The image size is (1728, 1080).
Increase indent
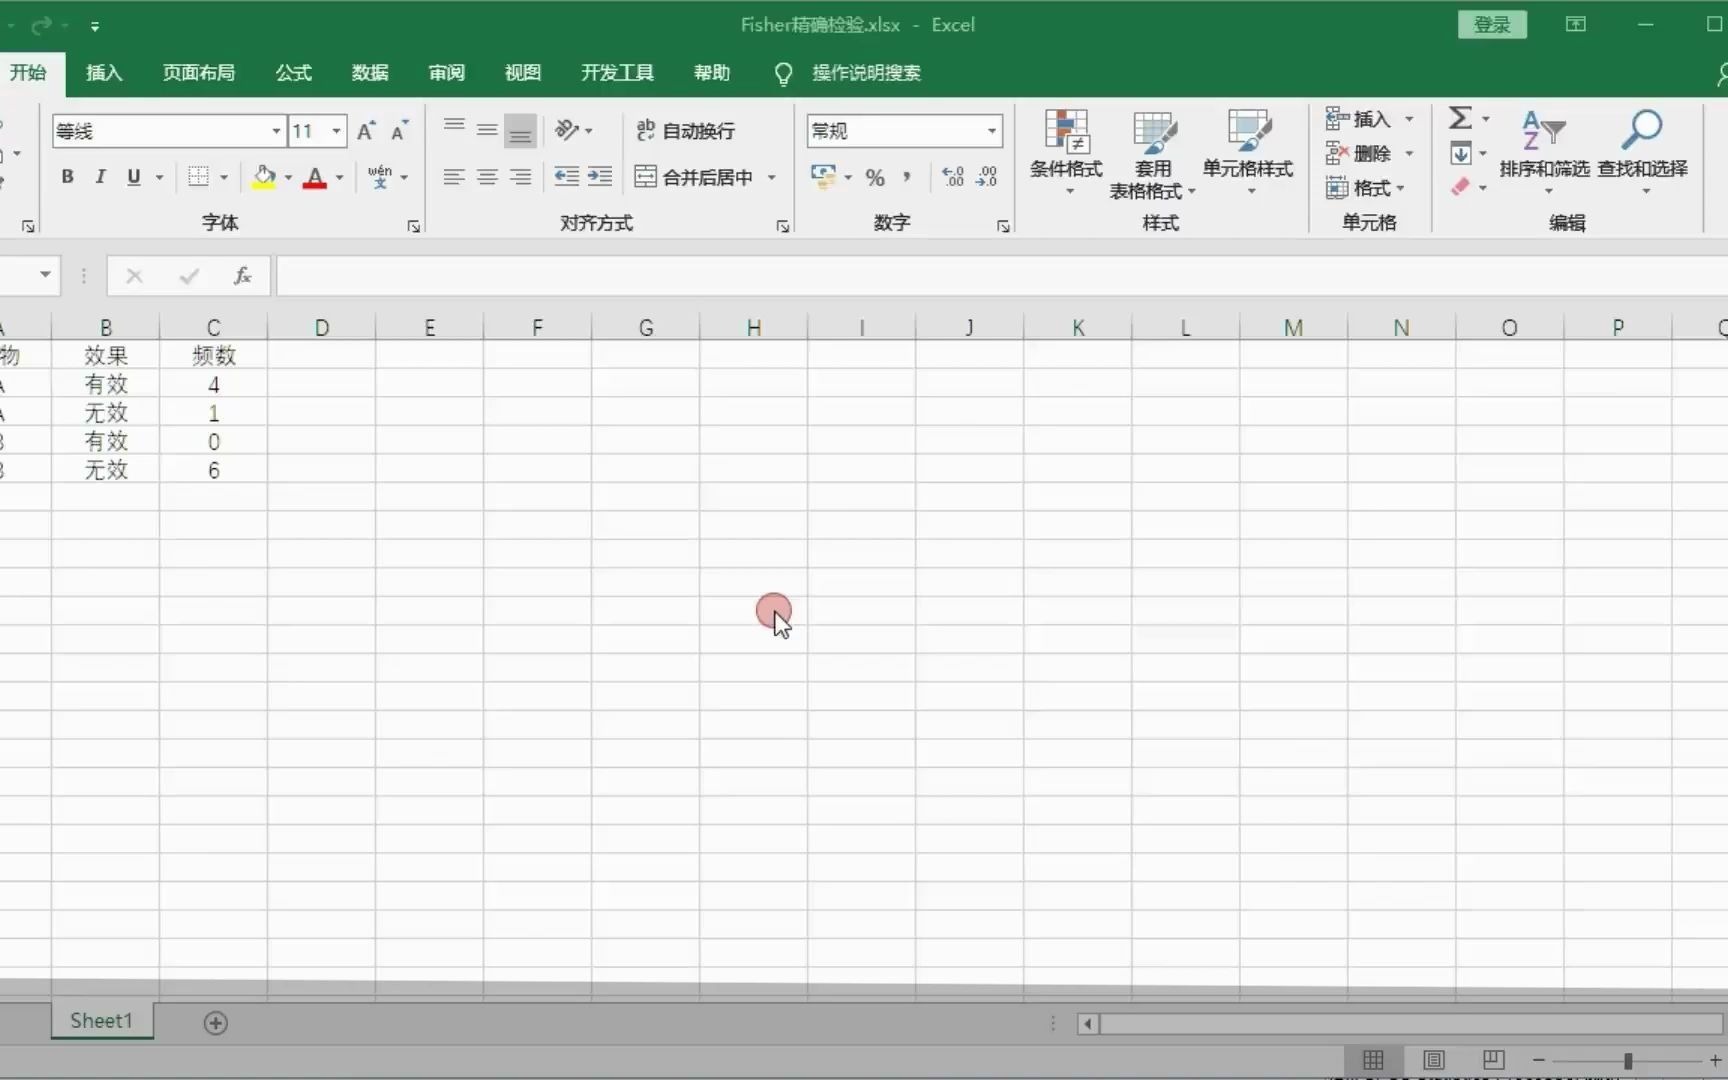[600, 177]
